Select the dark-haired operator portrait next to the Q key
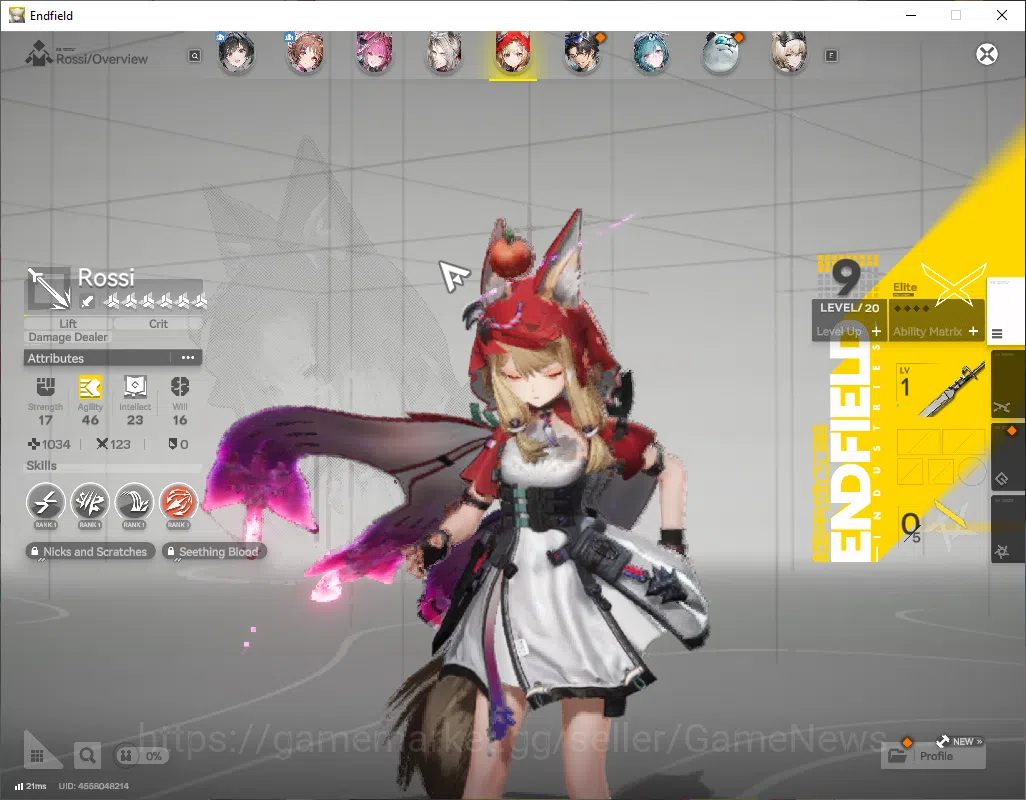Screen dimensions: 1026x800 tap(236, 52)
